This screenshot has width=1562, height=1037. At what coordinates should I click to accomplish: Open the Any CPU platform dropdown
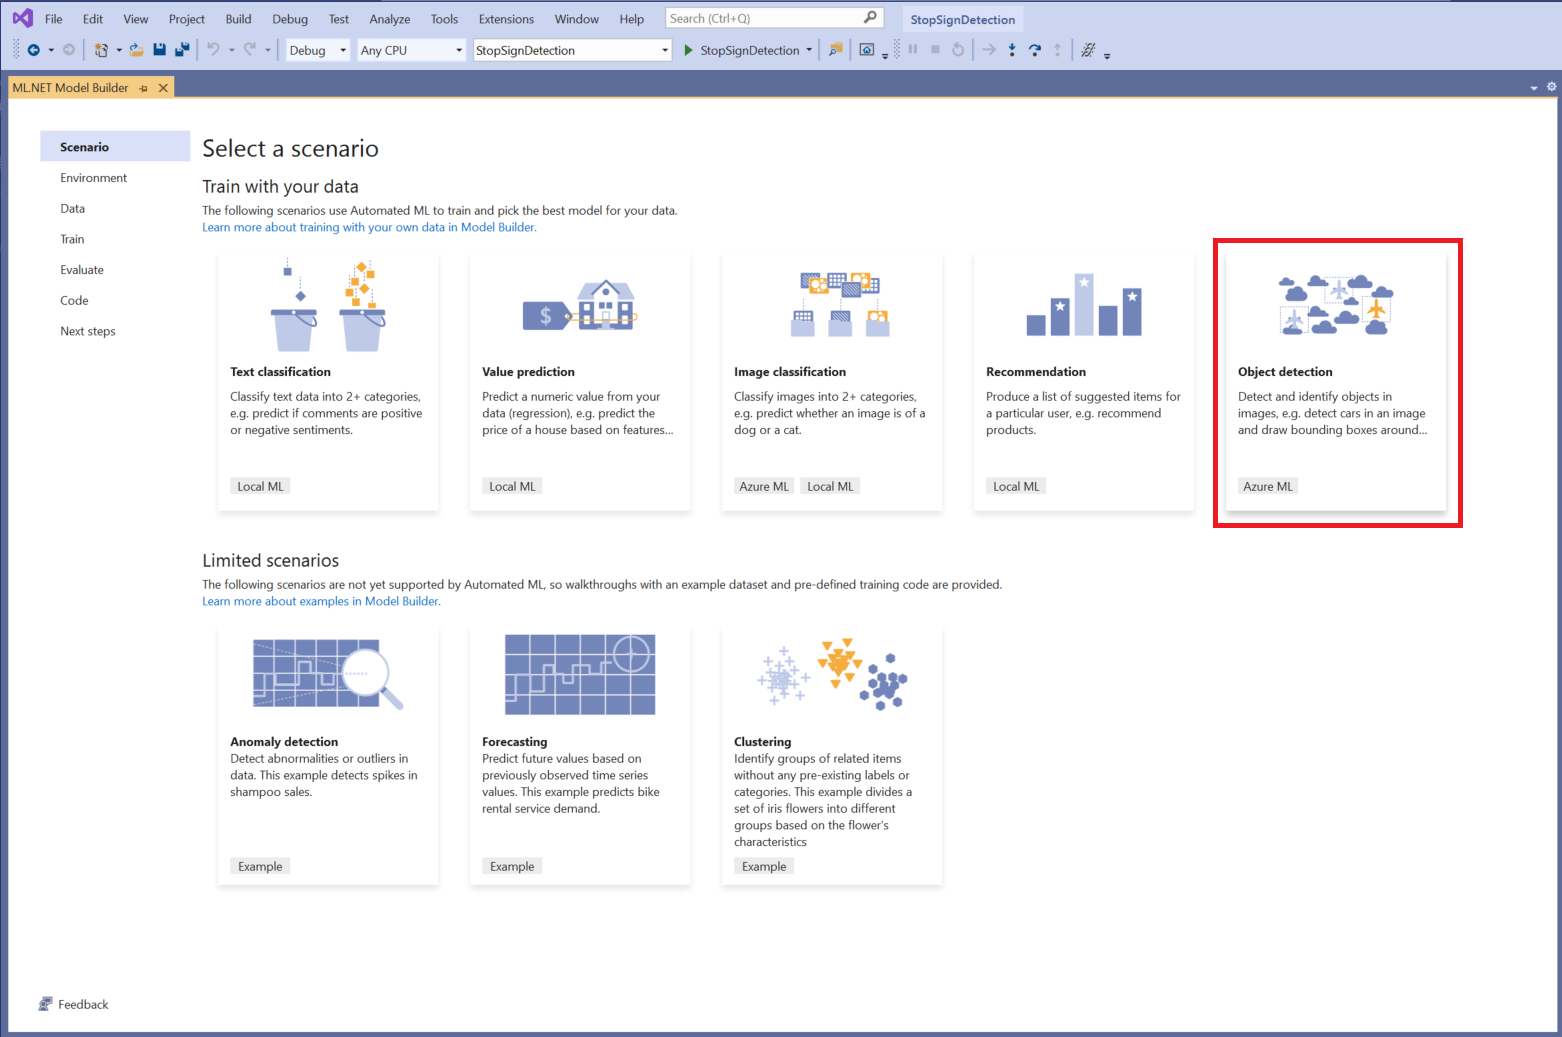tap(410, 49)
